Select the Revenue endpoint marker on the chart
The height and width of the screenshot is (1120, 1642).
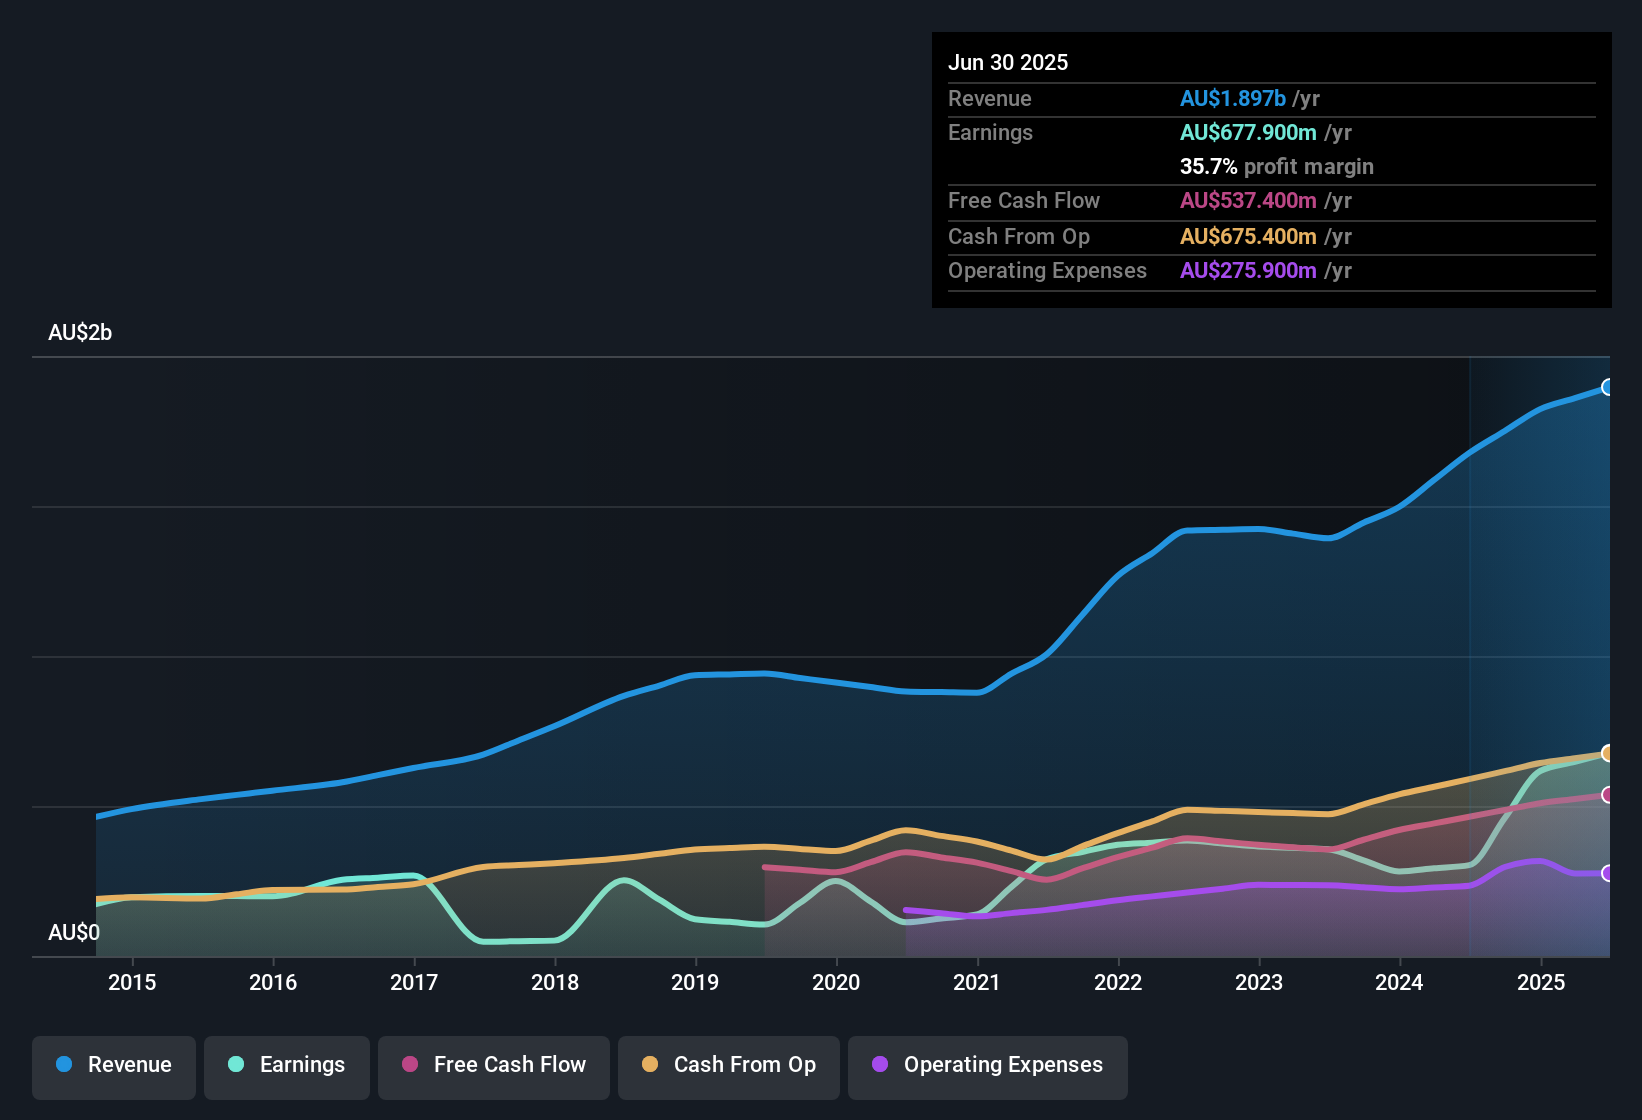(1608, 386)
